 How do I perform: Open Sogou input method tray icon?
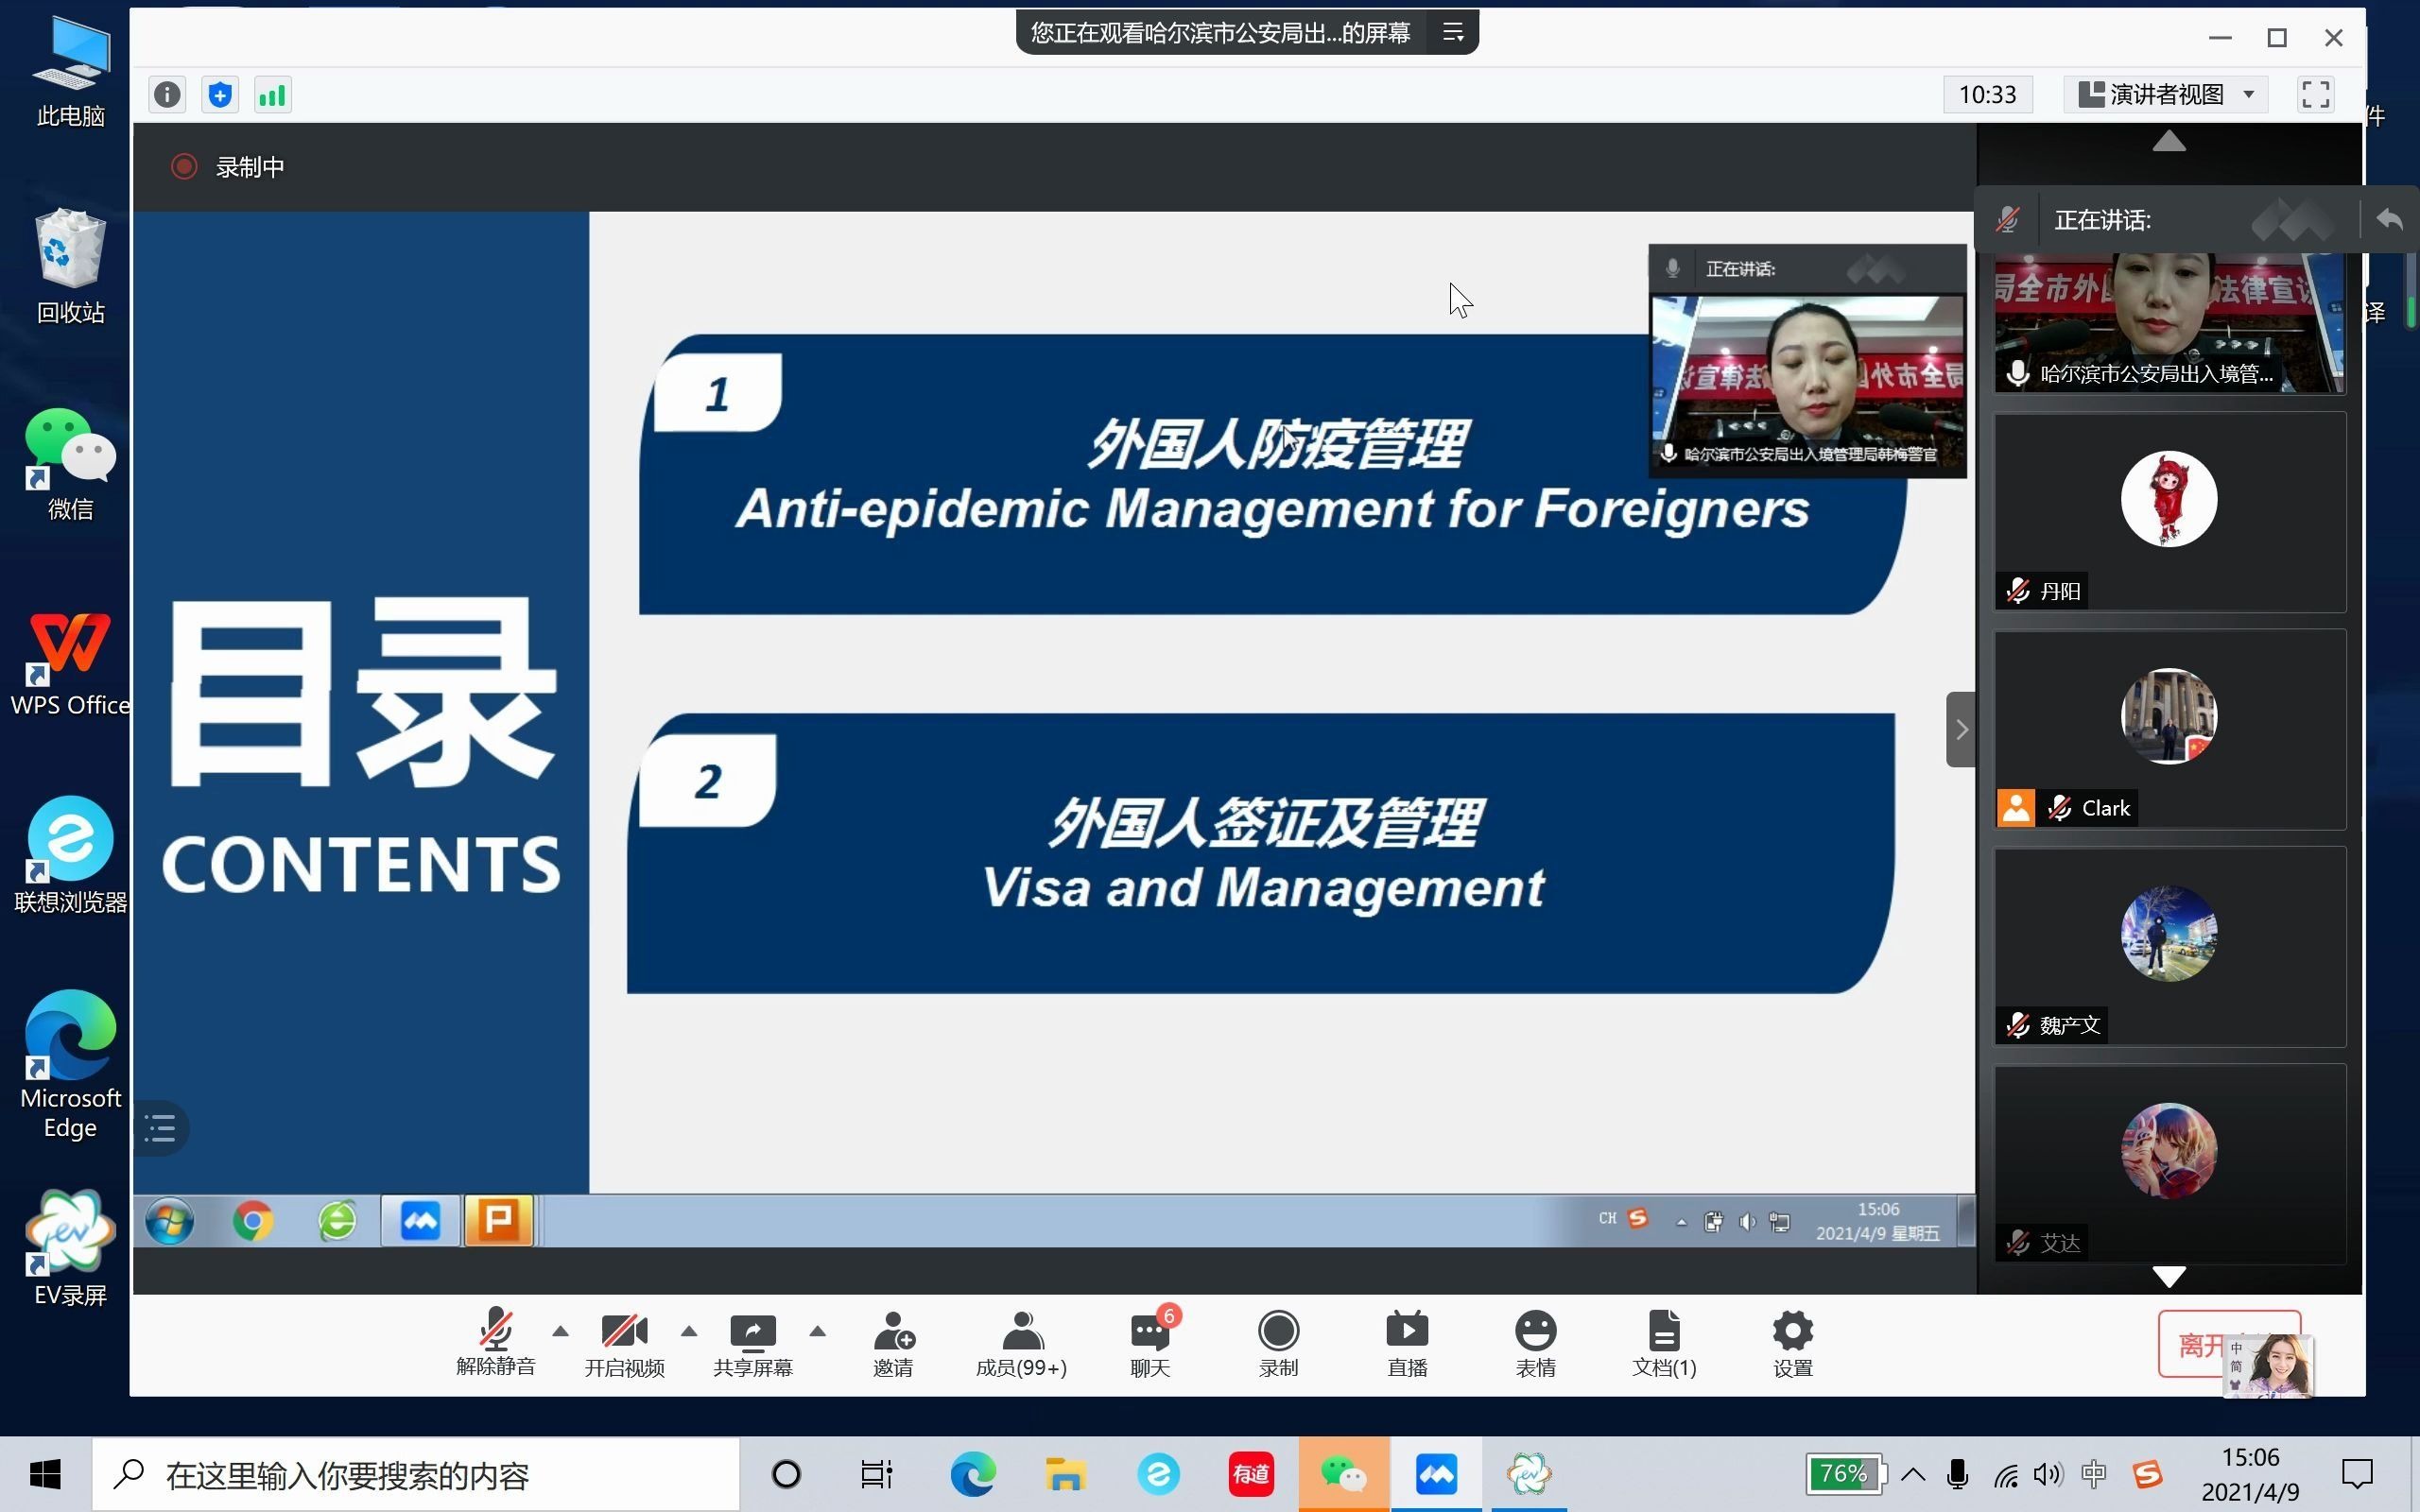coord(2147,1474)
